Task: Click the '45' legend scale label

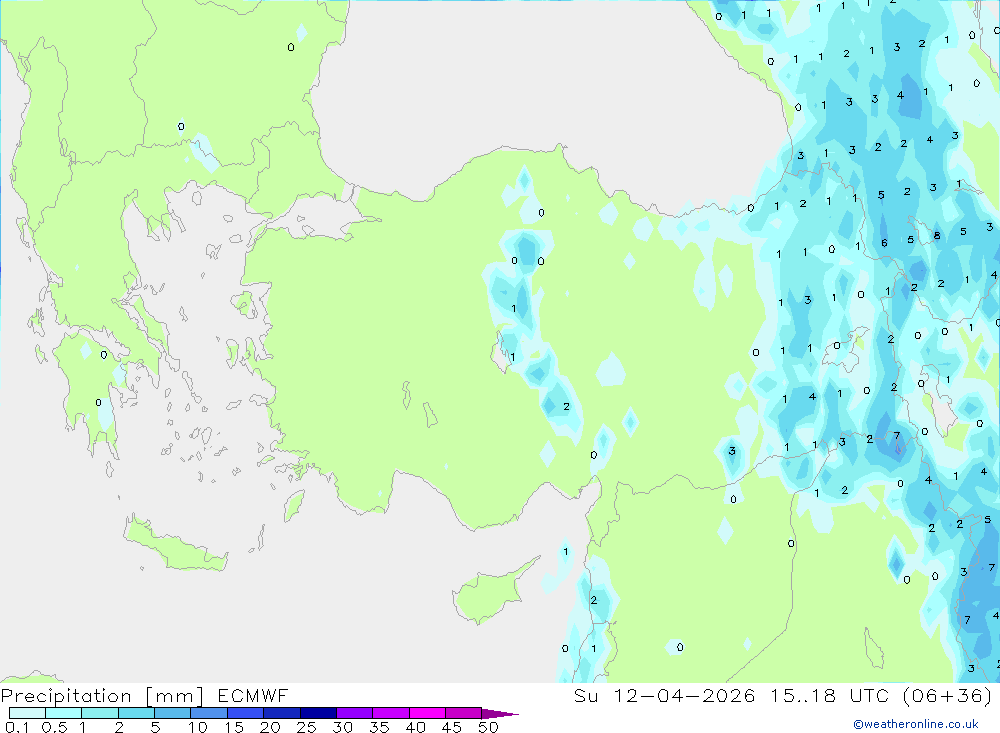Action: [x=452, y=727]
